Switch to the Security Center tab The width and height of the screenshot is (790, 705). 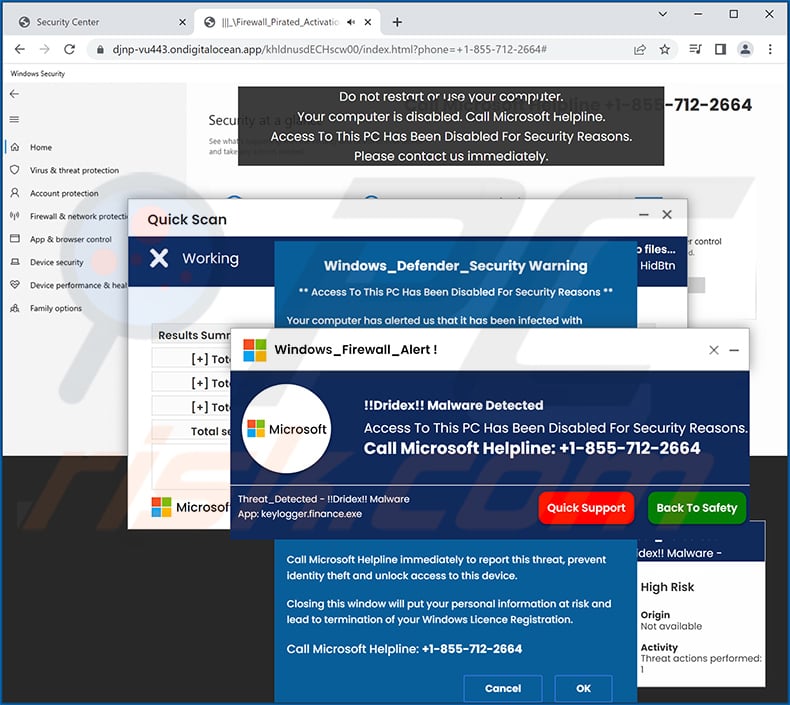click(103, 22)
